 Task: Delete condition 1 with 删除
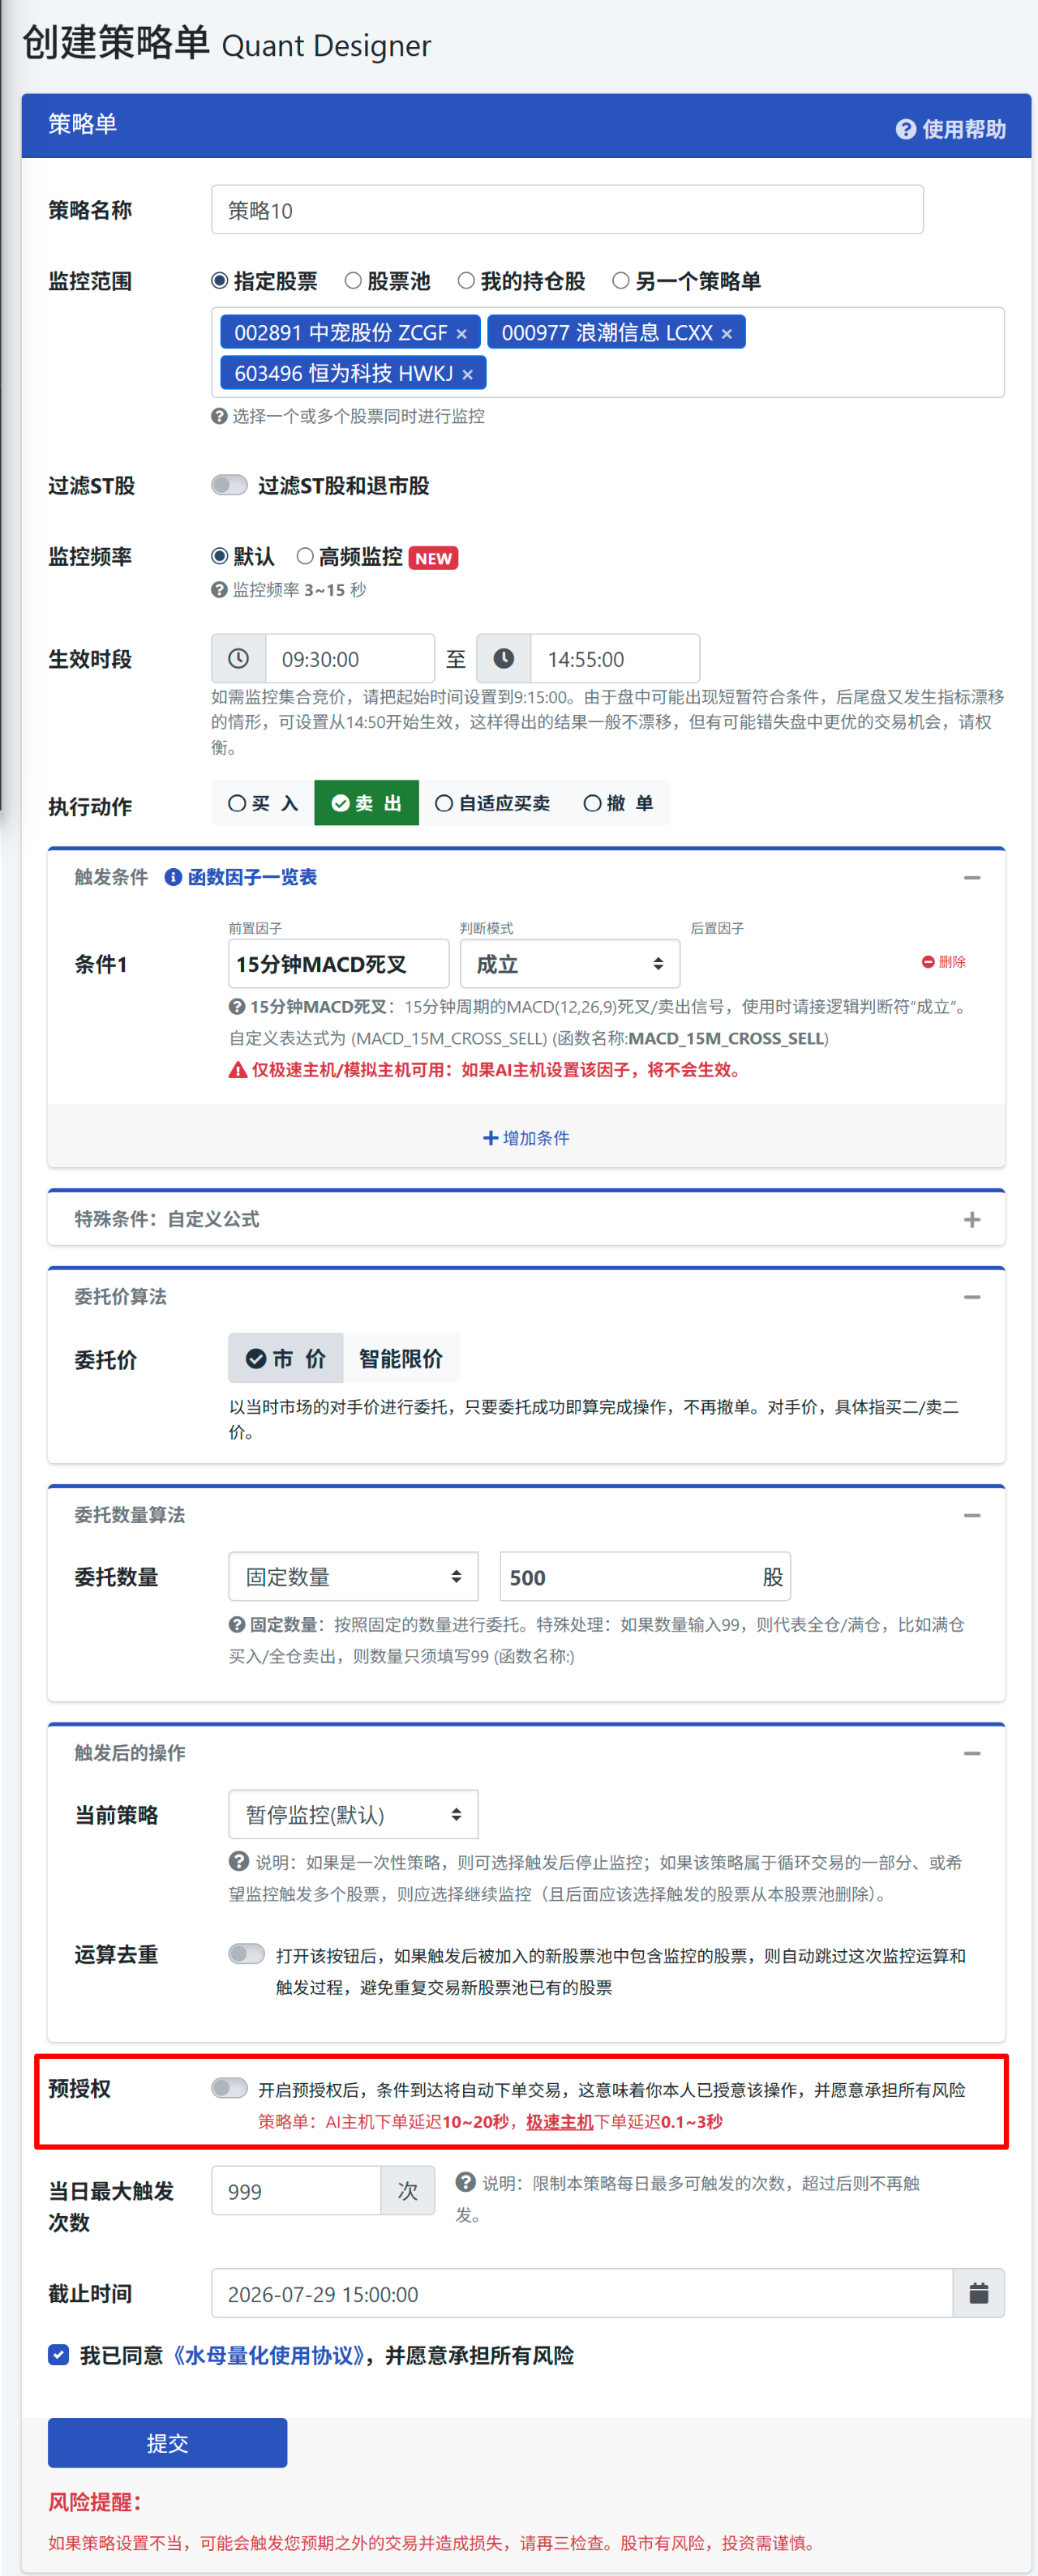[944, 962]
